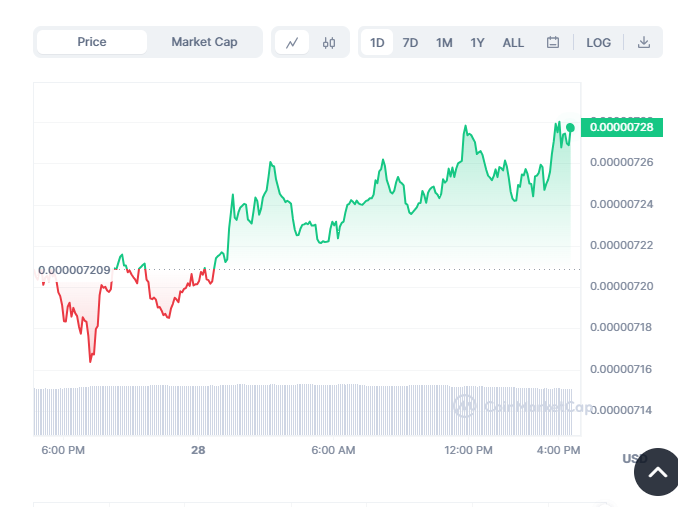Click the 6:00 PM time label

[x=63, y=450]
